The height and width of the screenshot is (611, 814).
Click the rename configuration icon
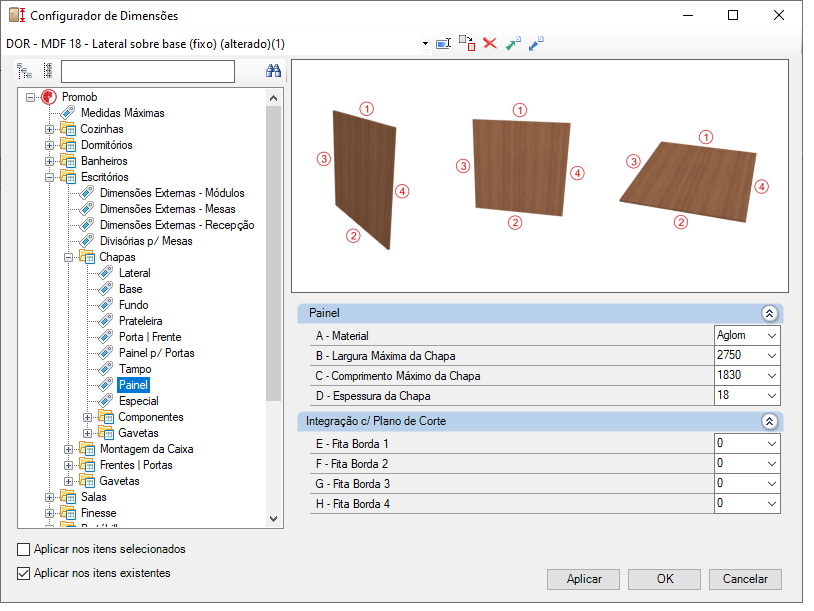point(443,44)
